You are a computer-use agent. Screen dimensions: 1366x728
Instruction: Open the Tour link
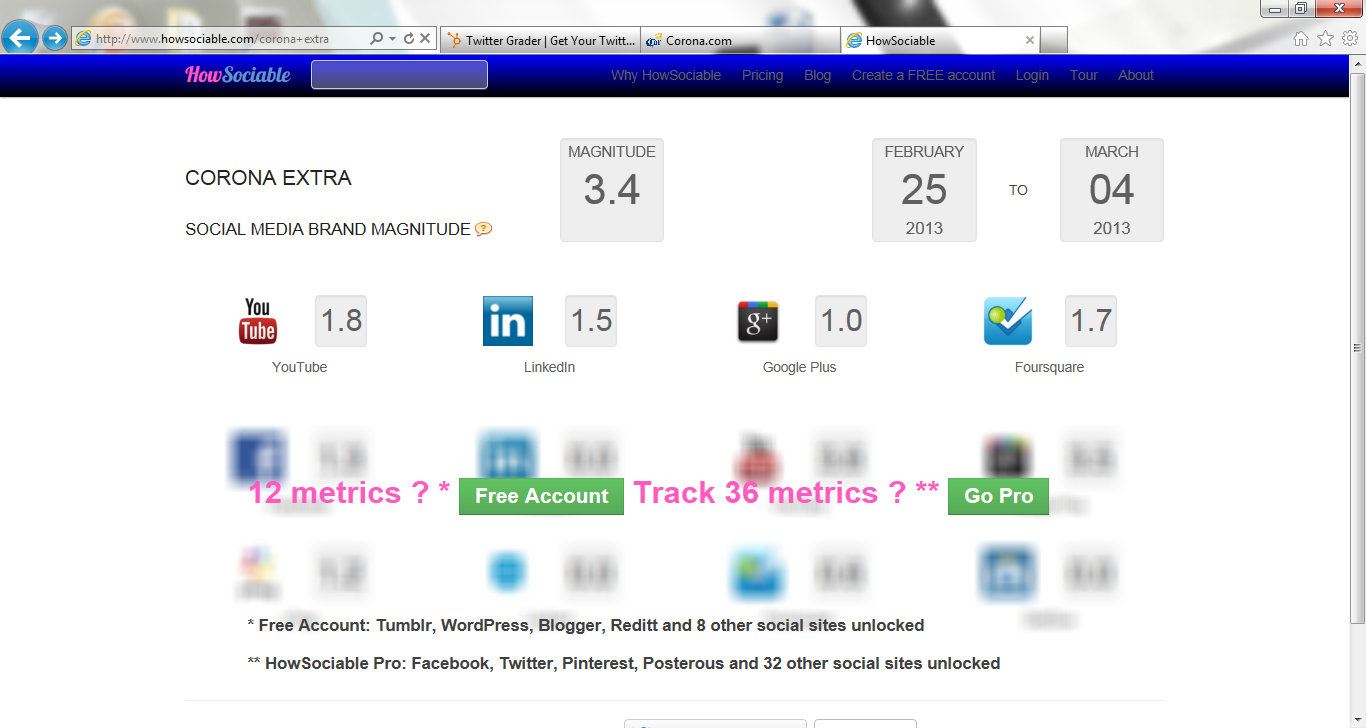point(1084,75)
